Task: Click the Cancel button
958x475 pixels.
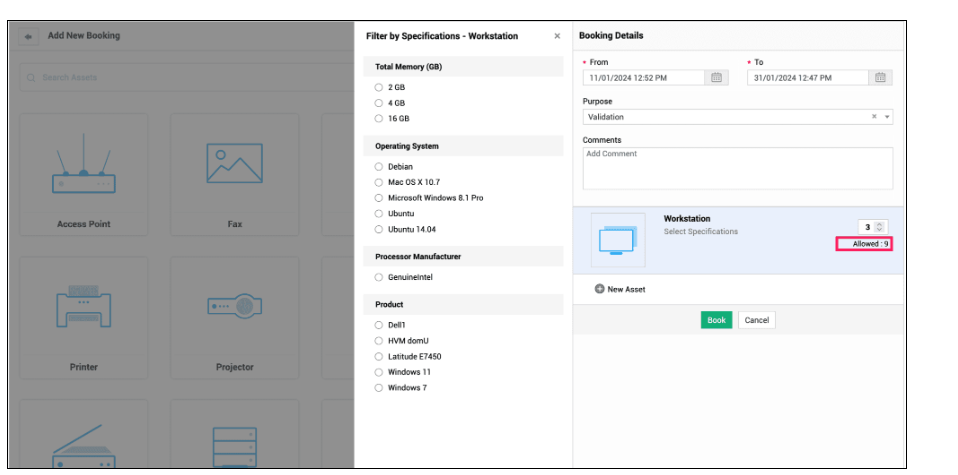Action: pos(757,320)
